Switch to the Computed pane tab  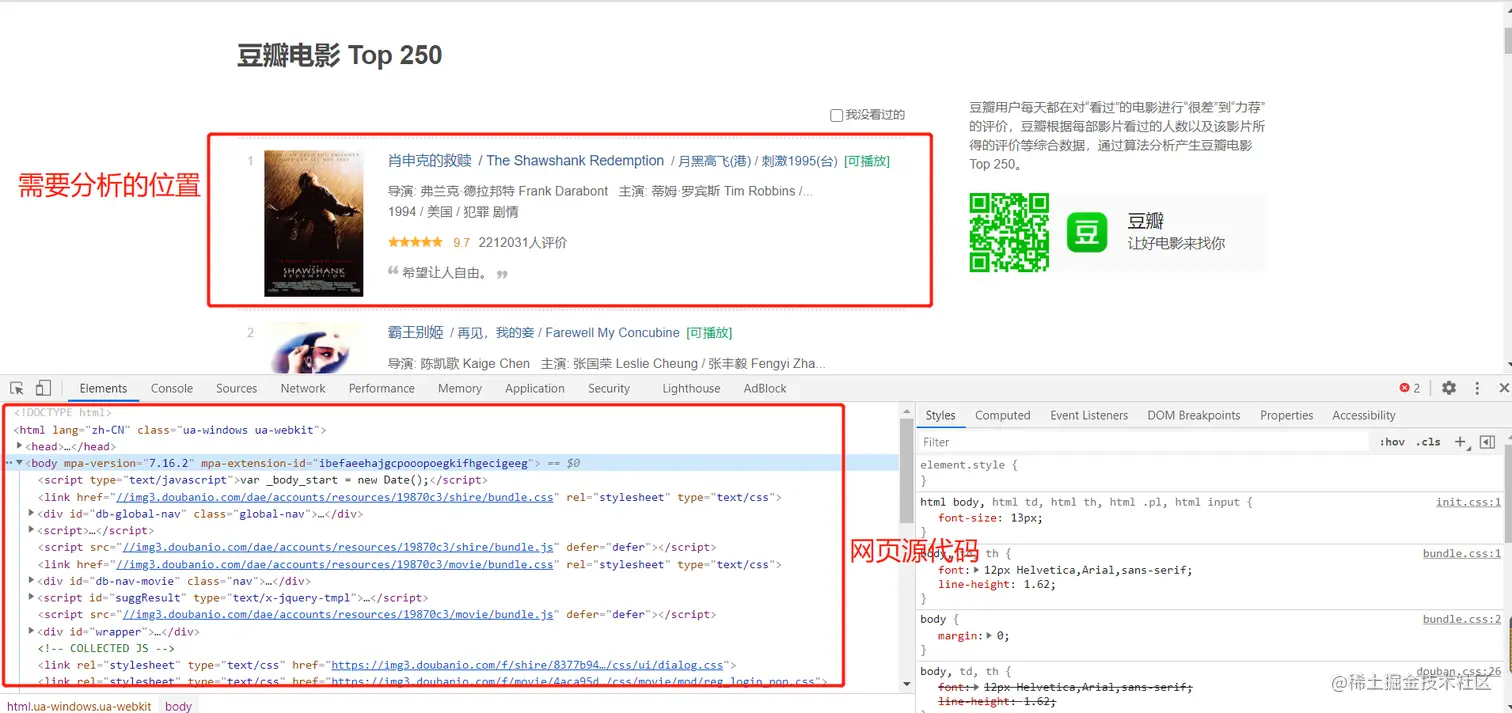pyautogui.click(x=1002, y=415)
